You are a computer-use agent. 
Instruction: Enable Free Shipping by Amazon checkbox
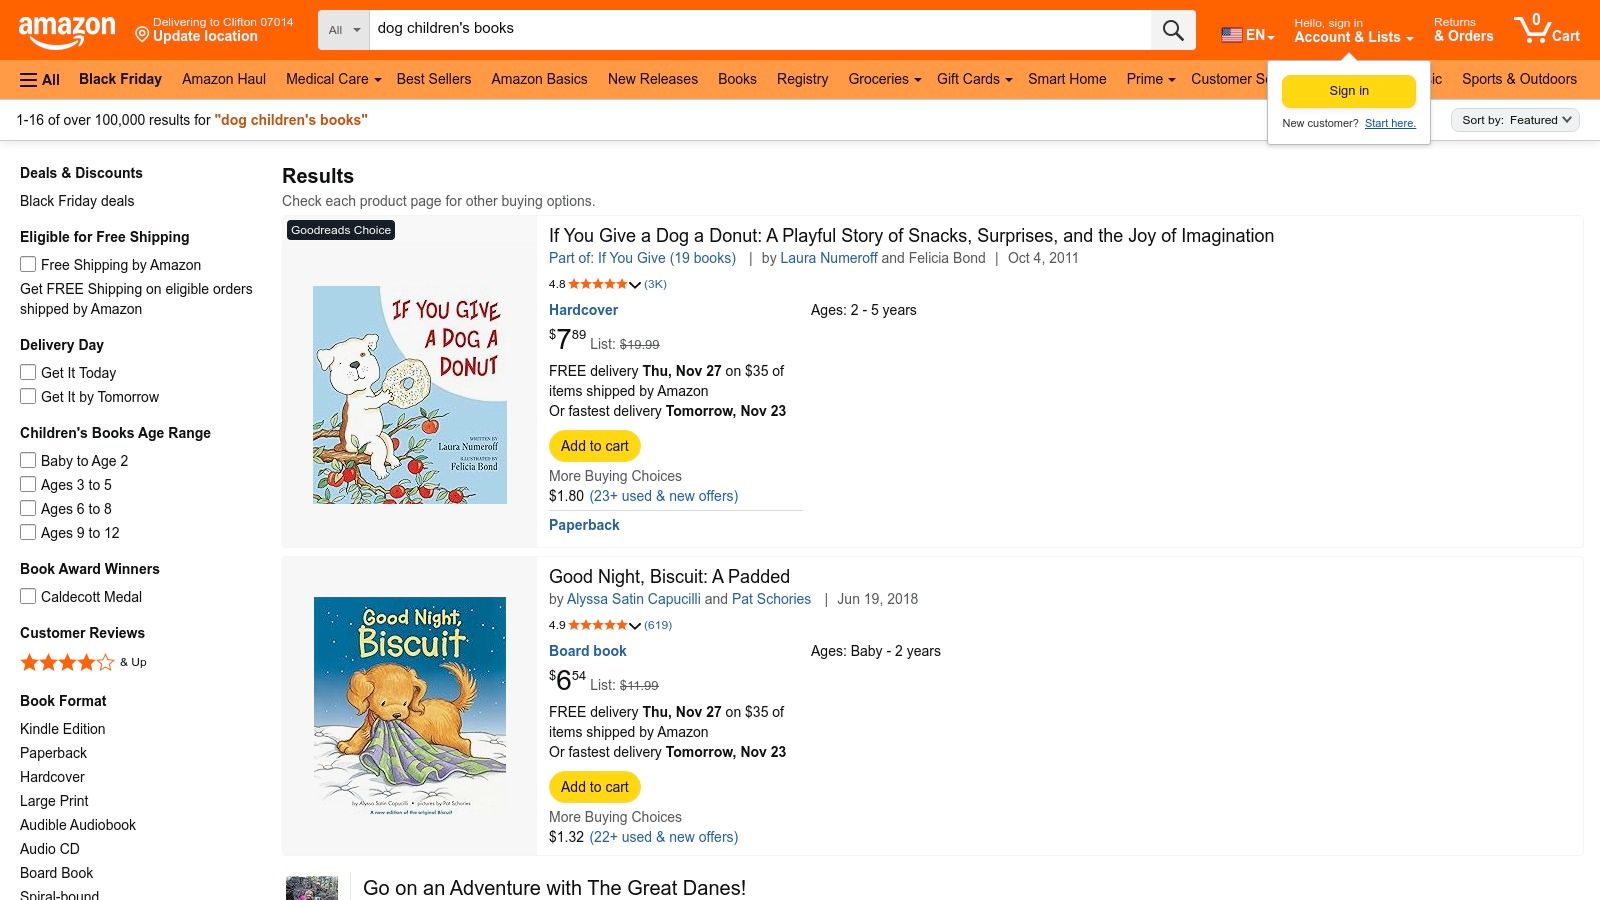tap(28, 265)
